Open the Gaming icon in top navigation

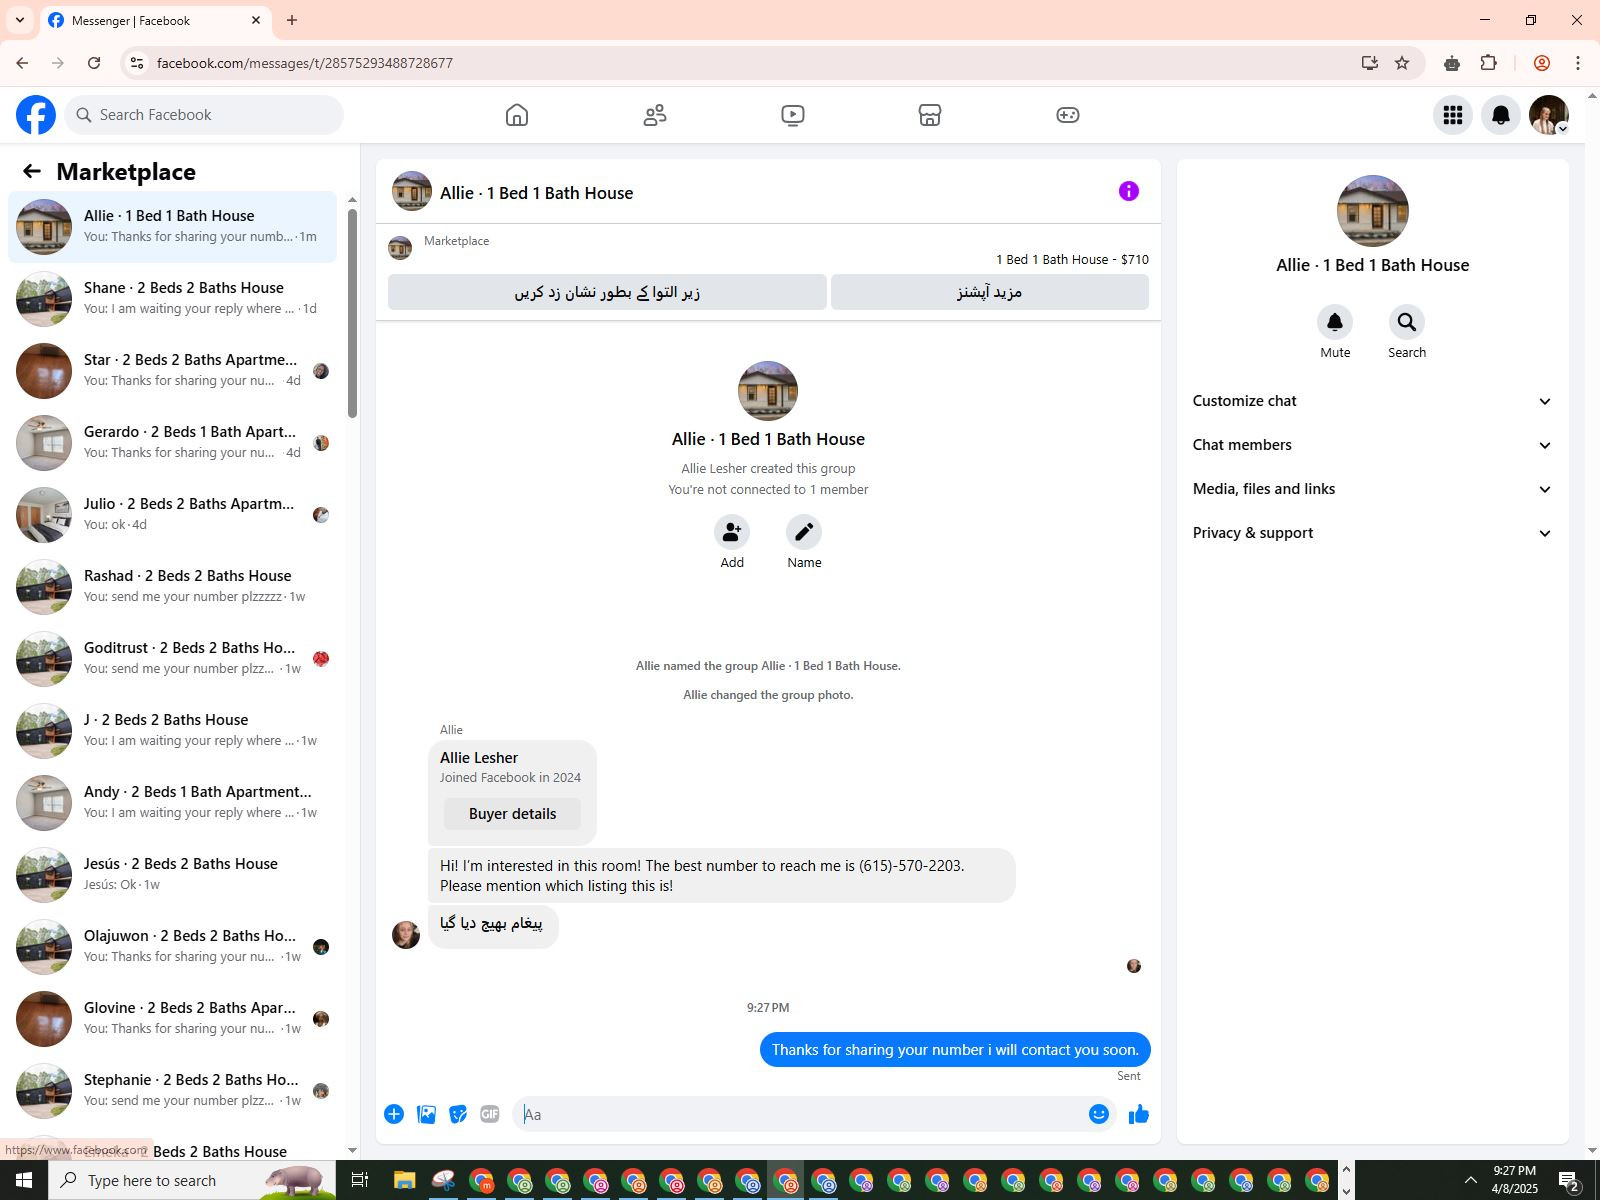1068,115
